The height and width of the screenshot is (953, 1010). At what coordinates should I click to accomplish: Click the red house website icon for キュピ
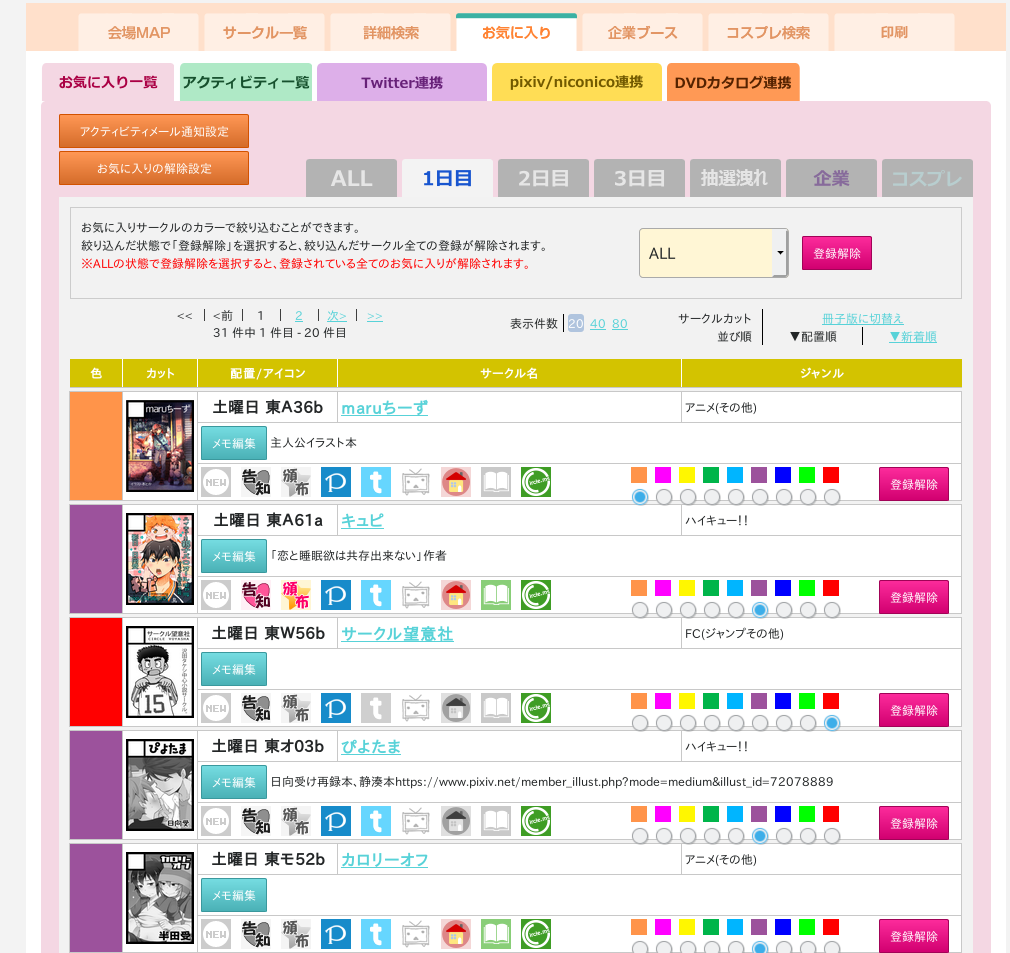coord(456,594)
